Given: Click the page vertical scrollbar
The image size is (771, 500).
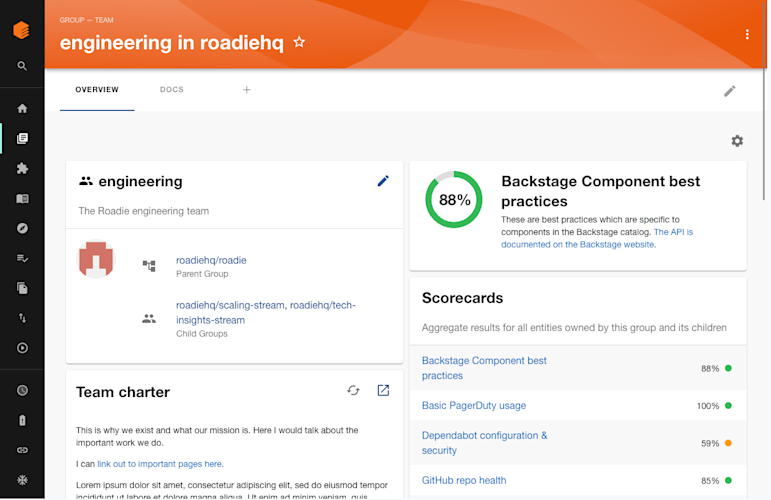Looking at the screenshot, I should (x=764, y=100).
